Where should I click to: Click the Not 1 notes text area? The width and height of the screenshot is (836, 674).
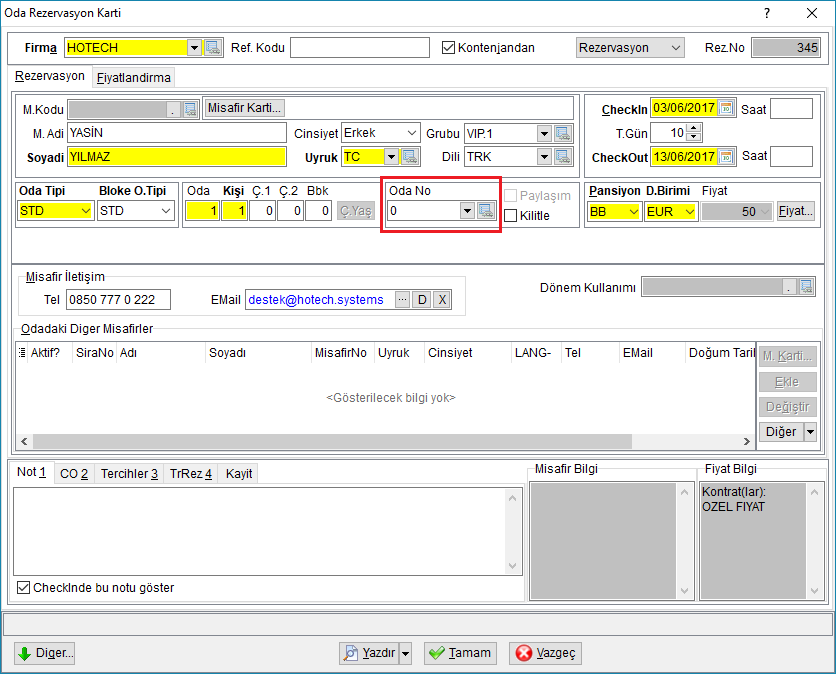[x=260, y=531]
